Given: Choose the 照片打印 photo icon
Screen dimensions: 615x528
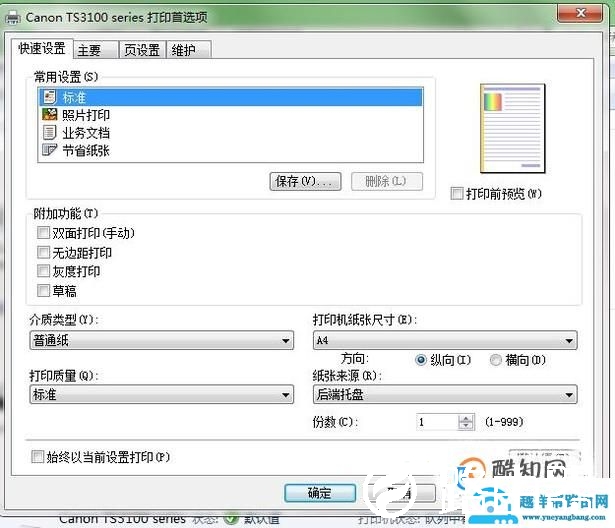Looking at the screenshot, I should pyautogui.click(x=50, y=115).
